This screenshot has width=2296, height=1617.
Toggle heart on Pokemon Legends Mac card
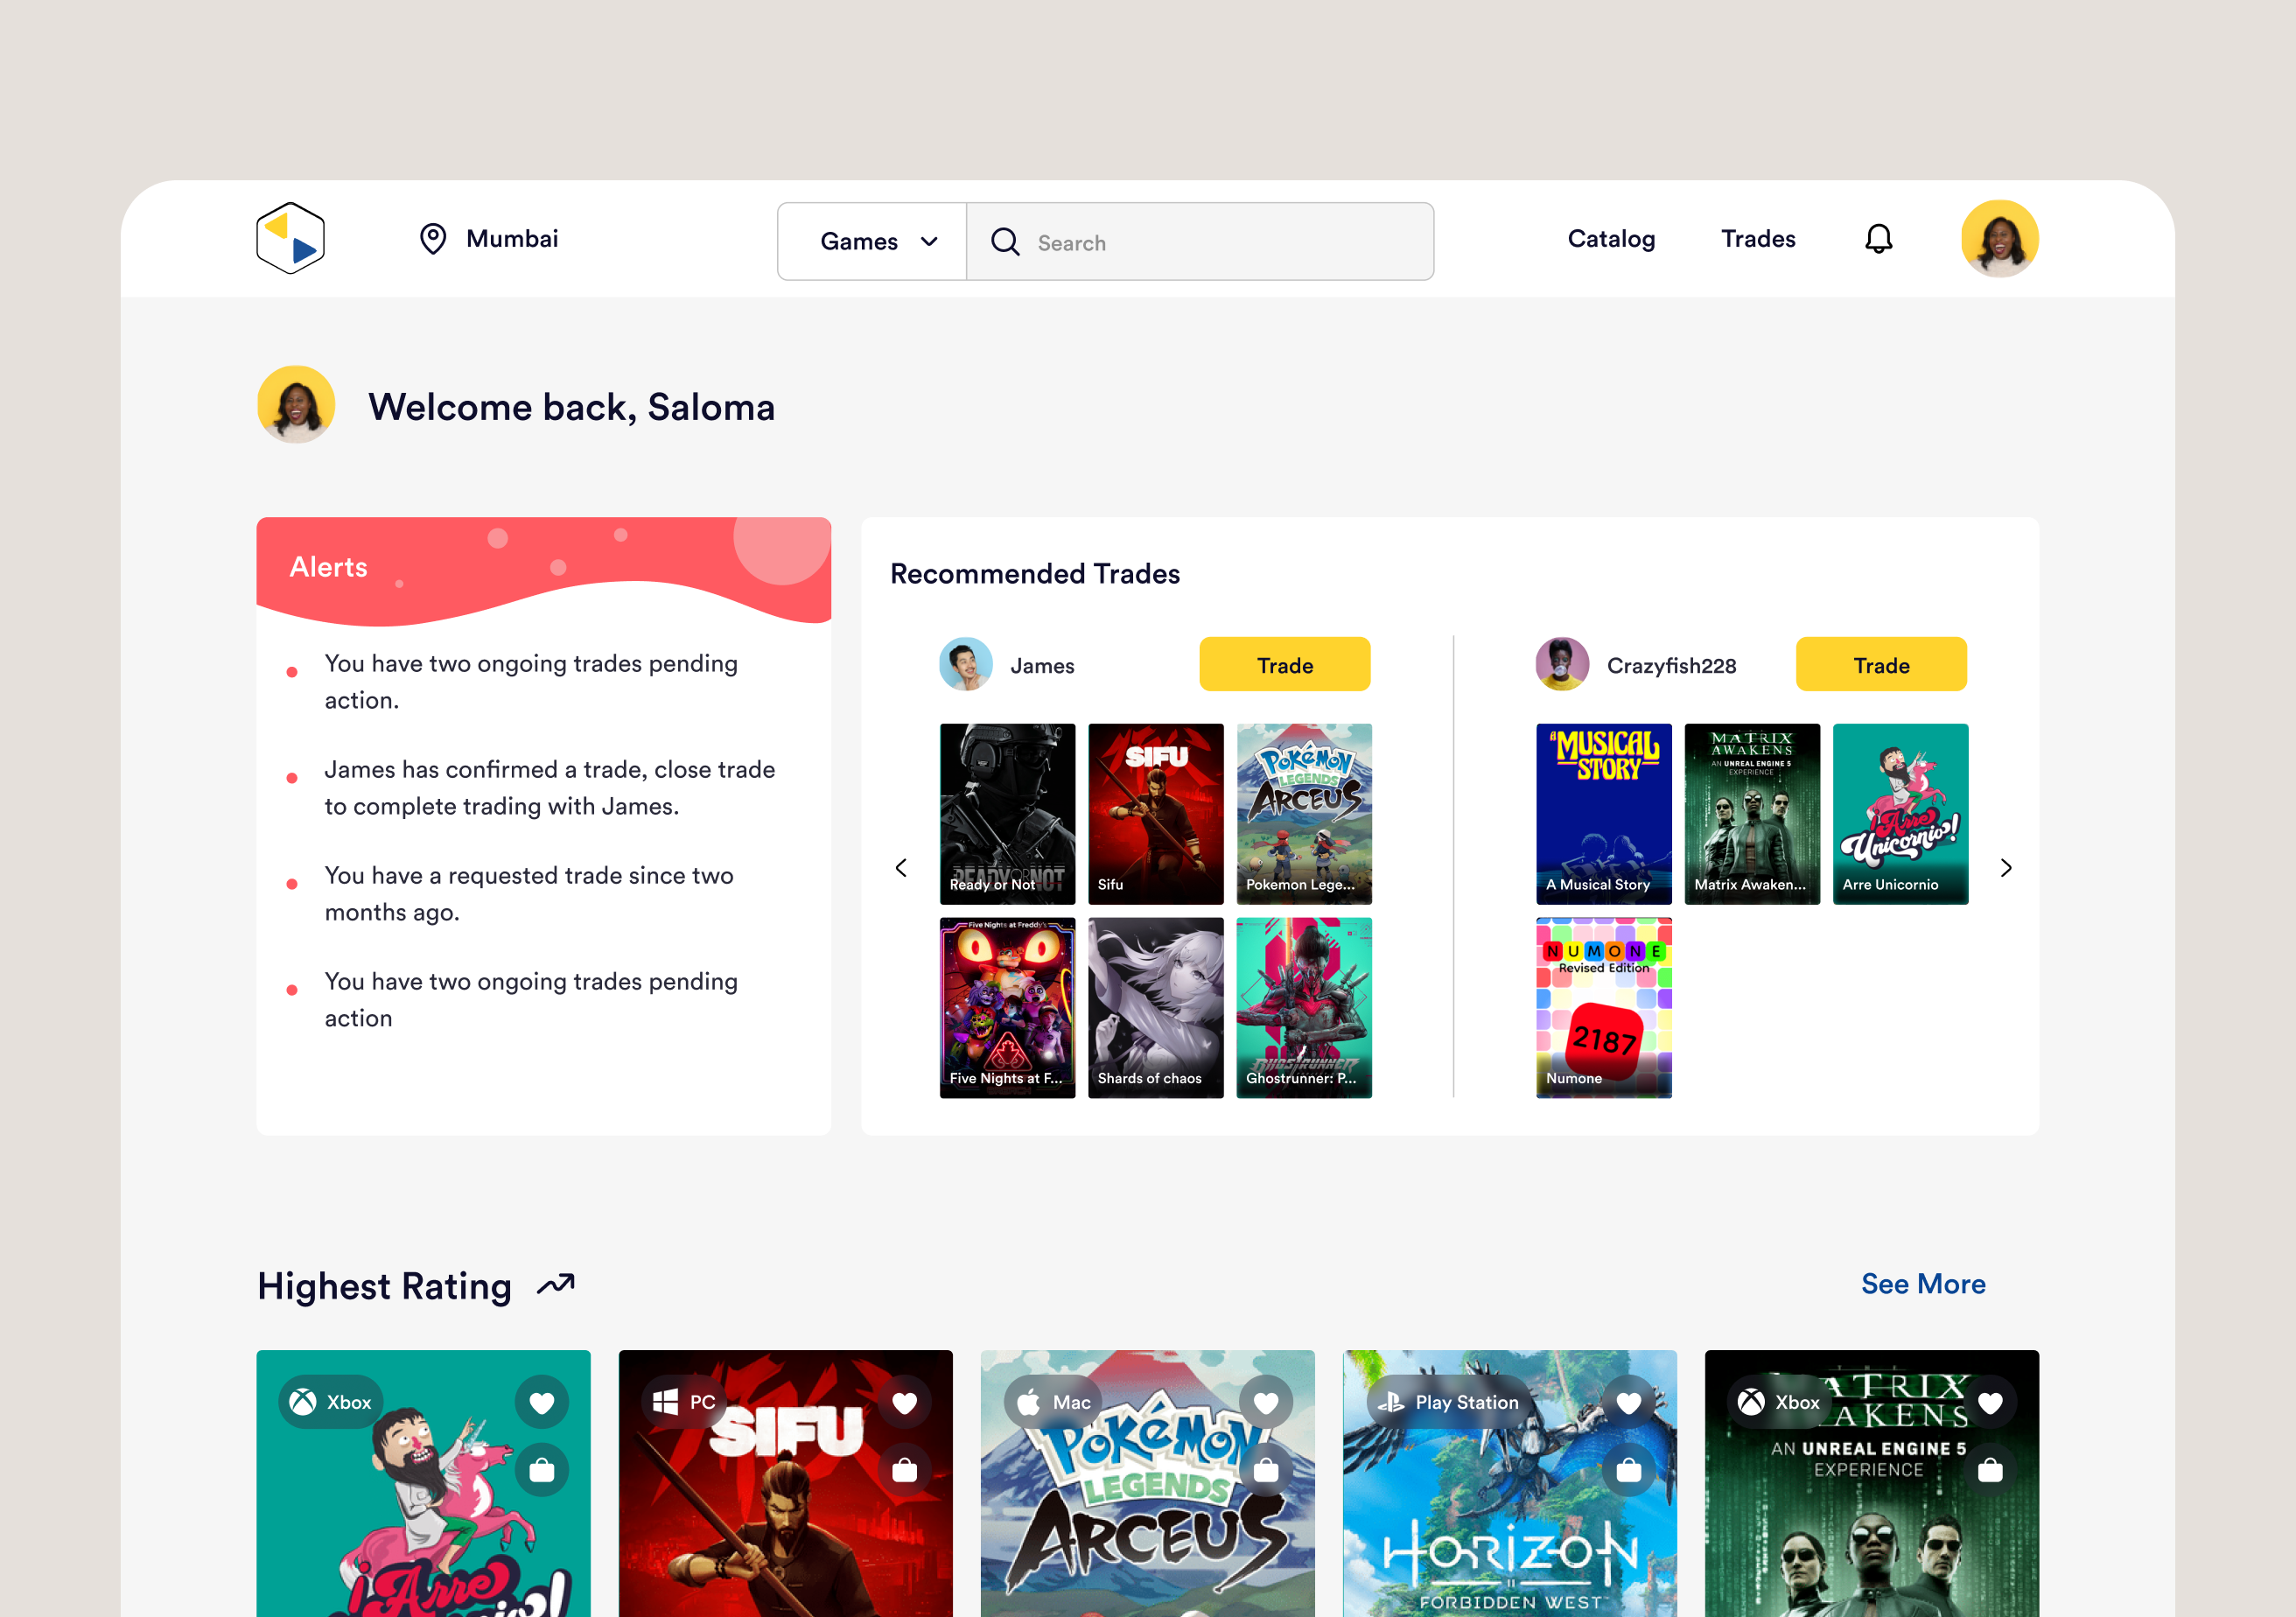click(x=1266, y=1402)
